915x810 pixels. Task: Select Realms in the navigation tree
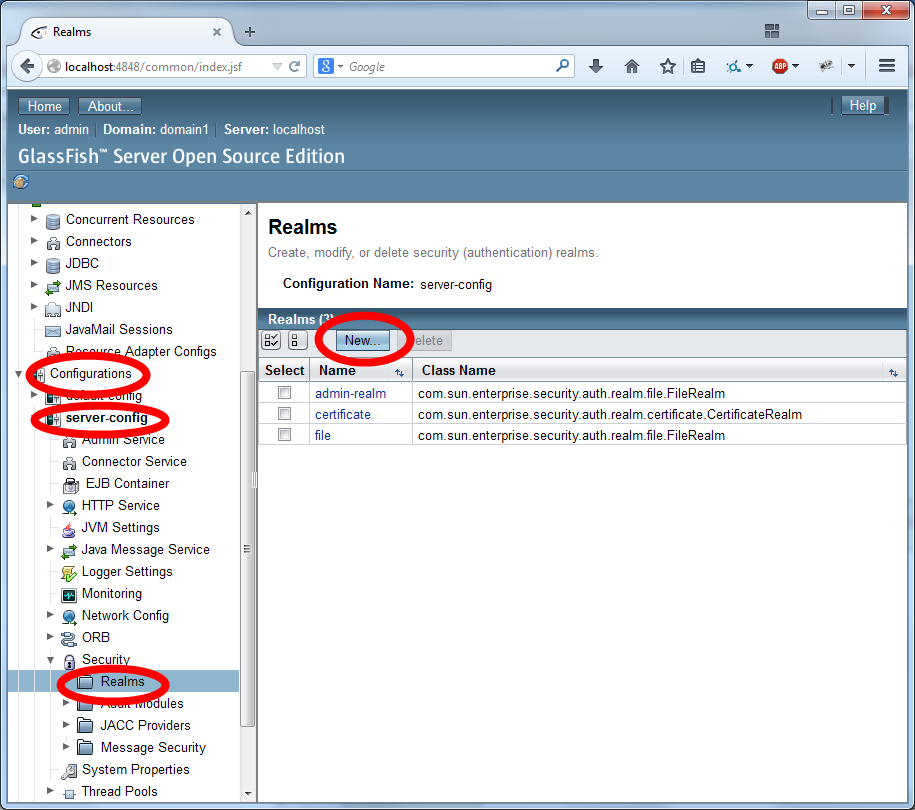pyautogui.click(x=122, y=681)
